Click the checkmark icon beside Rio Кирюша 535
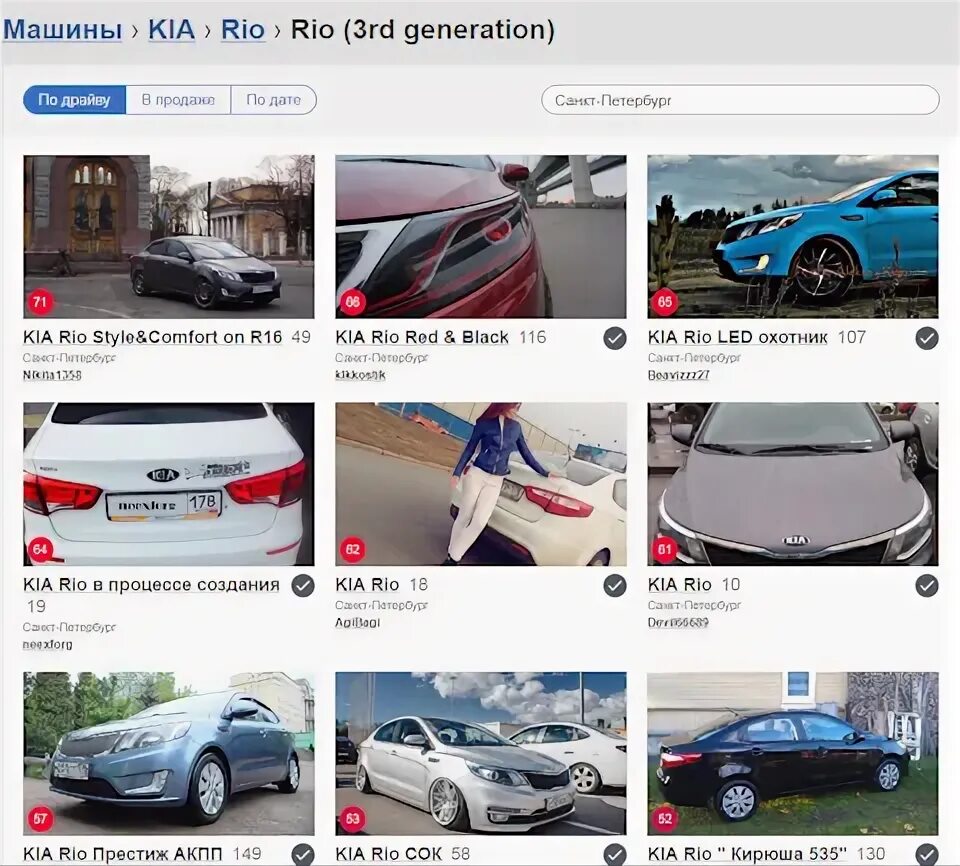Image resolution: width=960 pixels, height=866 pixels. (927, 854)
